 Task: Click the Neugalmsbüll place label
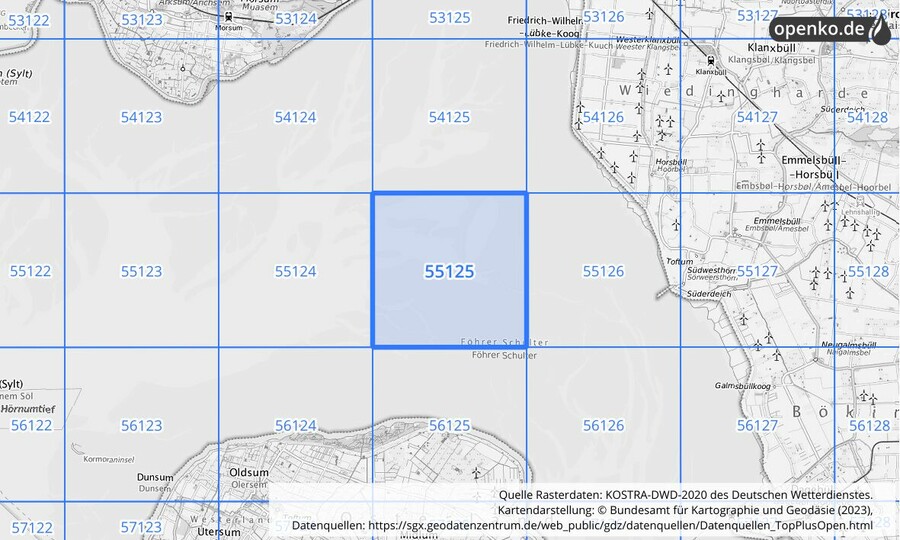[x=848, y=344]
